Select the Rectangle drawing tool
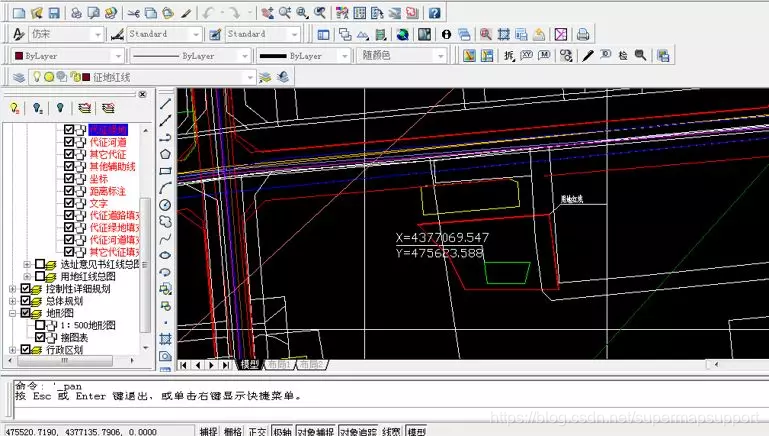This screenshot has width=769, height=436. 165,171
